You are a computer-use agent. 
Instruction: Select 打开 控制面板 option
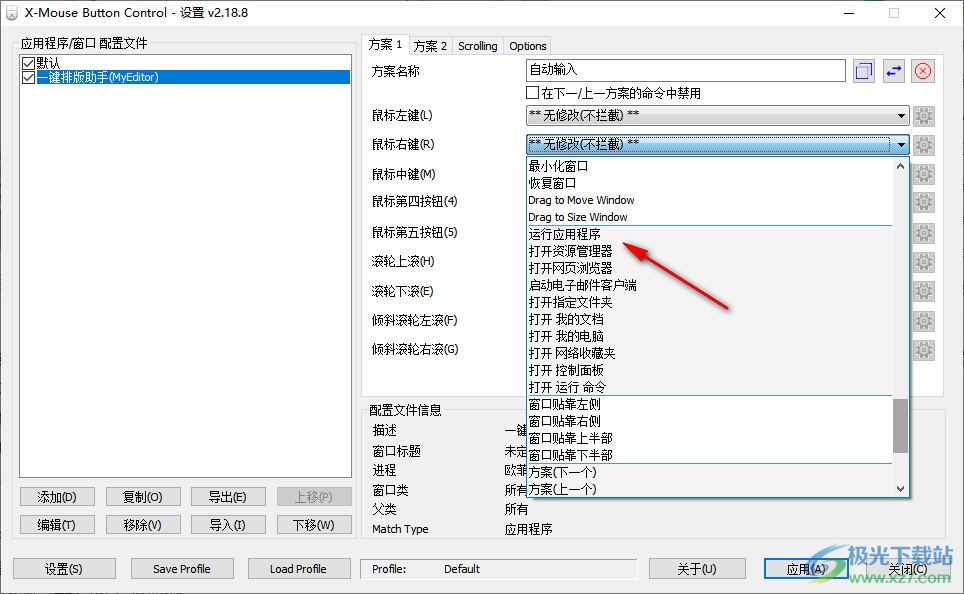710,371
